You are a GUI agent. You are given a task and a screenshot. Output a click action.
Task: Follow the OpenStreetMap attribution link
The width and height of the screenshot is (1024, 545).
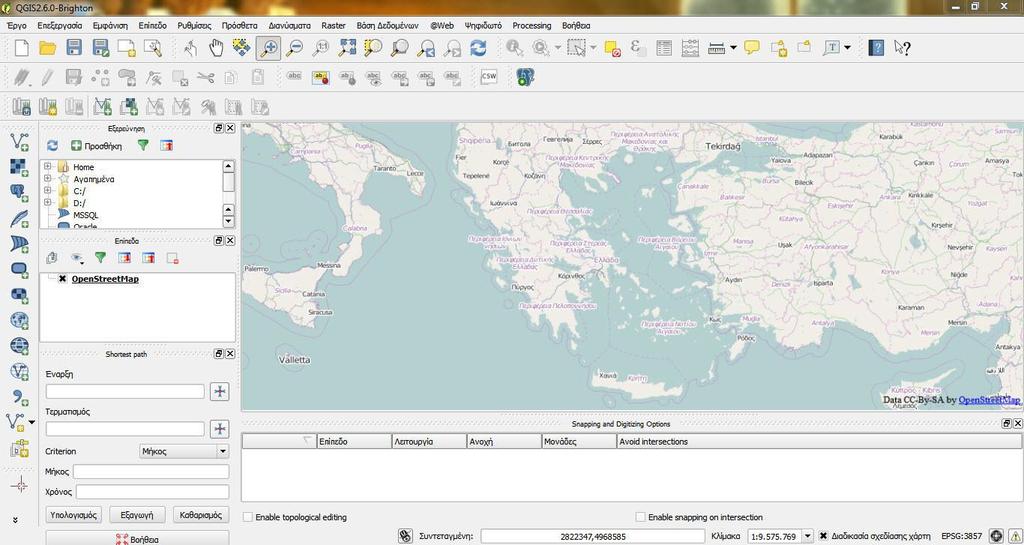tap(989, 399)
